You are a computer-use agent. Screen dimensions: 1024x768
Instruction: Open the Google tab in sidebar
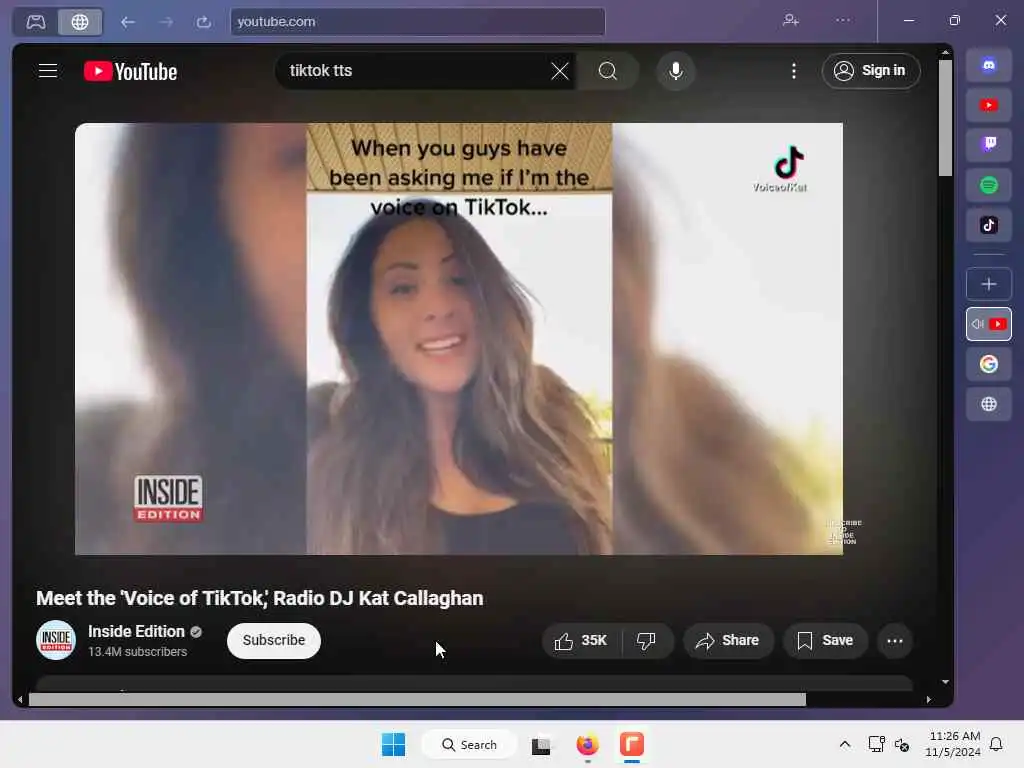point(989,364)
